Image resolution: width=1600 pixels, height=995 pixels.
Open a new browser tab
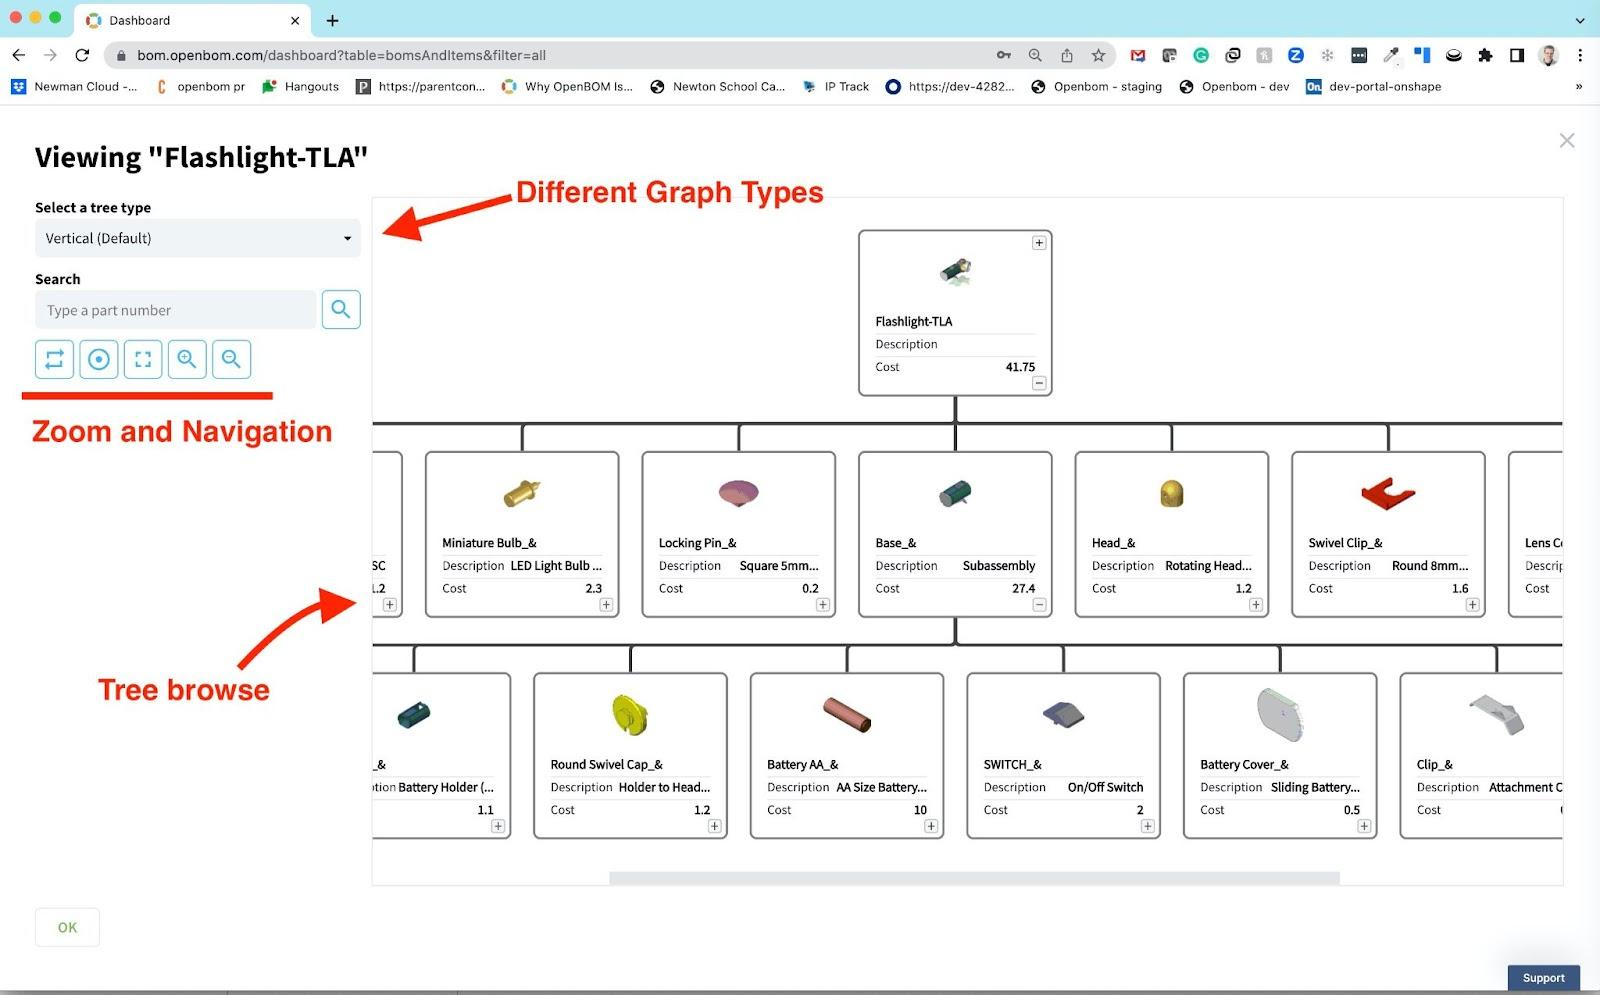(333, 20)
